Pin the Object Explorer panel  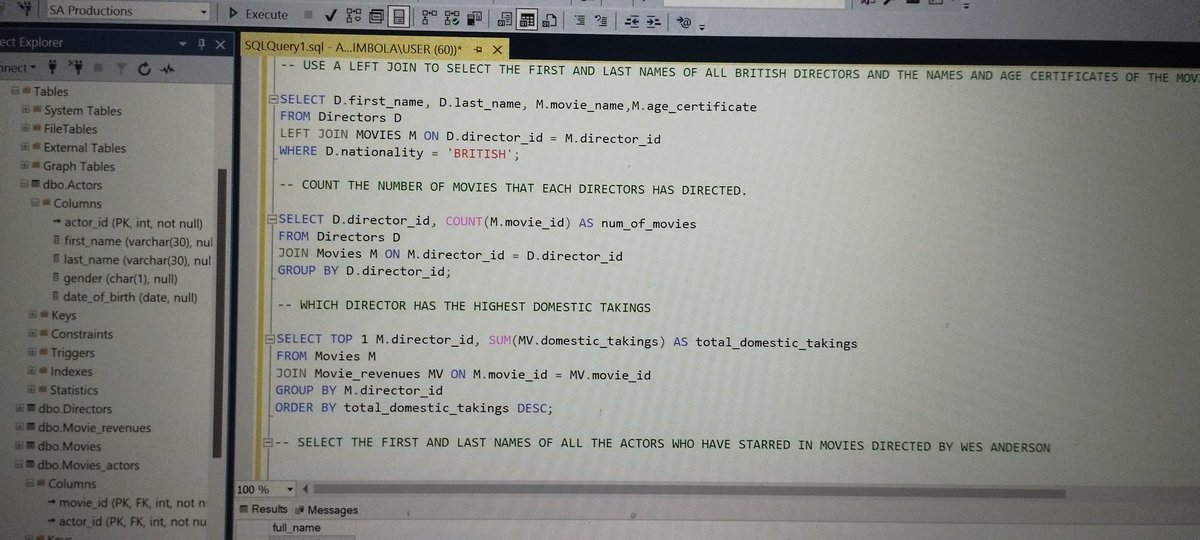coord(201,45)
